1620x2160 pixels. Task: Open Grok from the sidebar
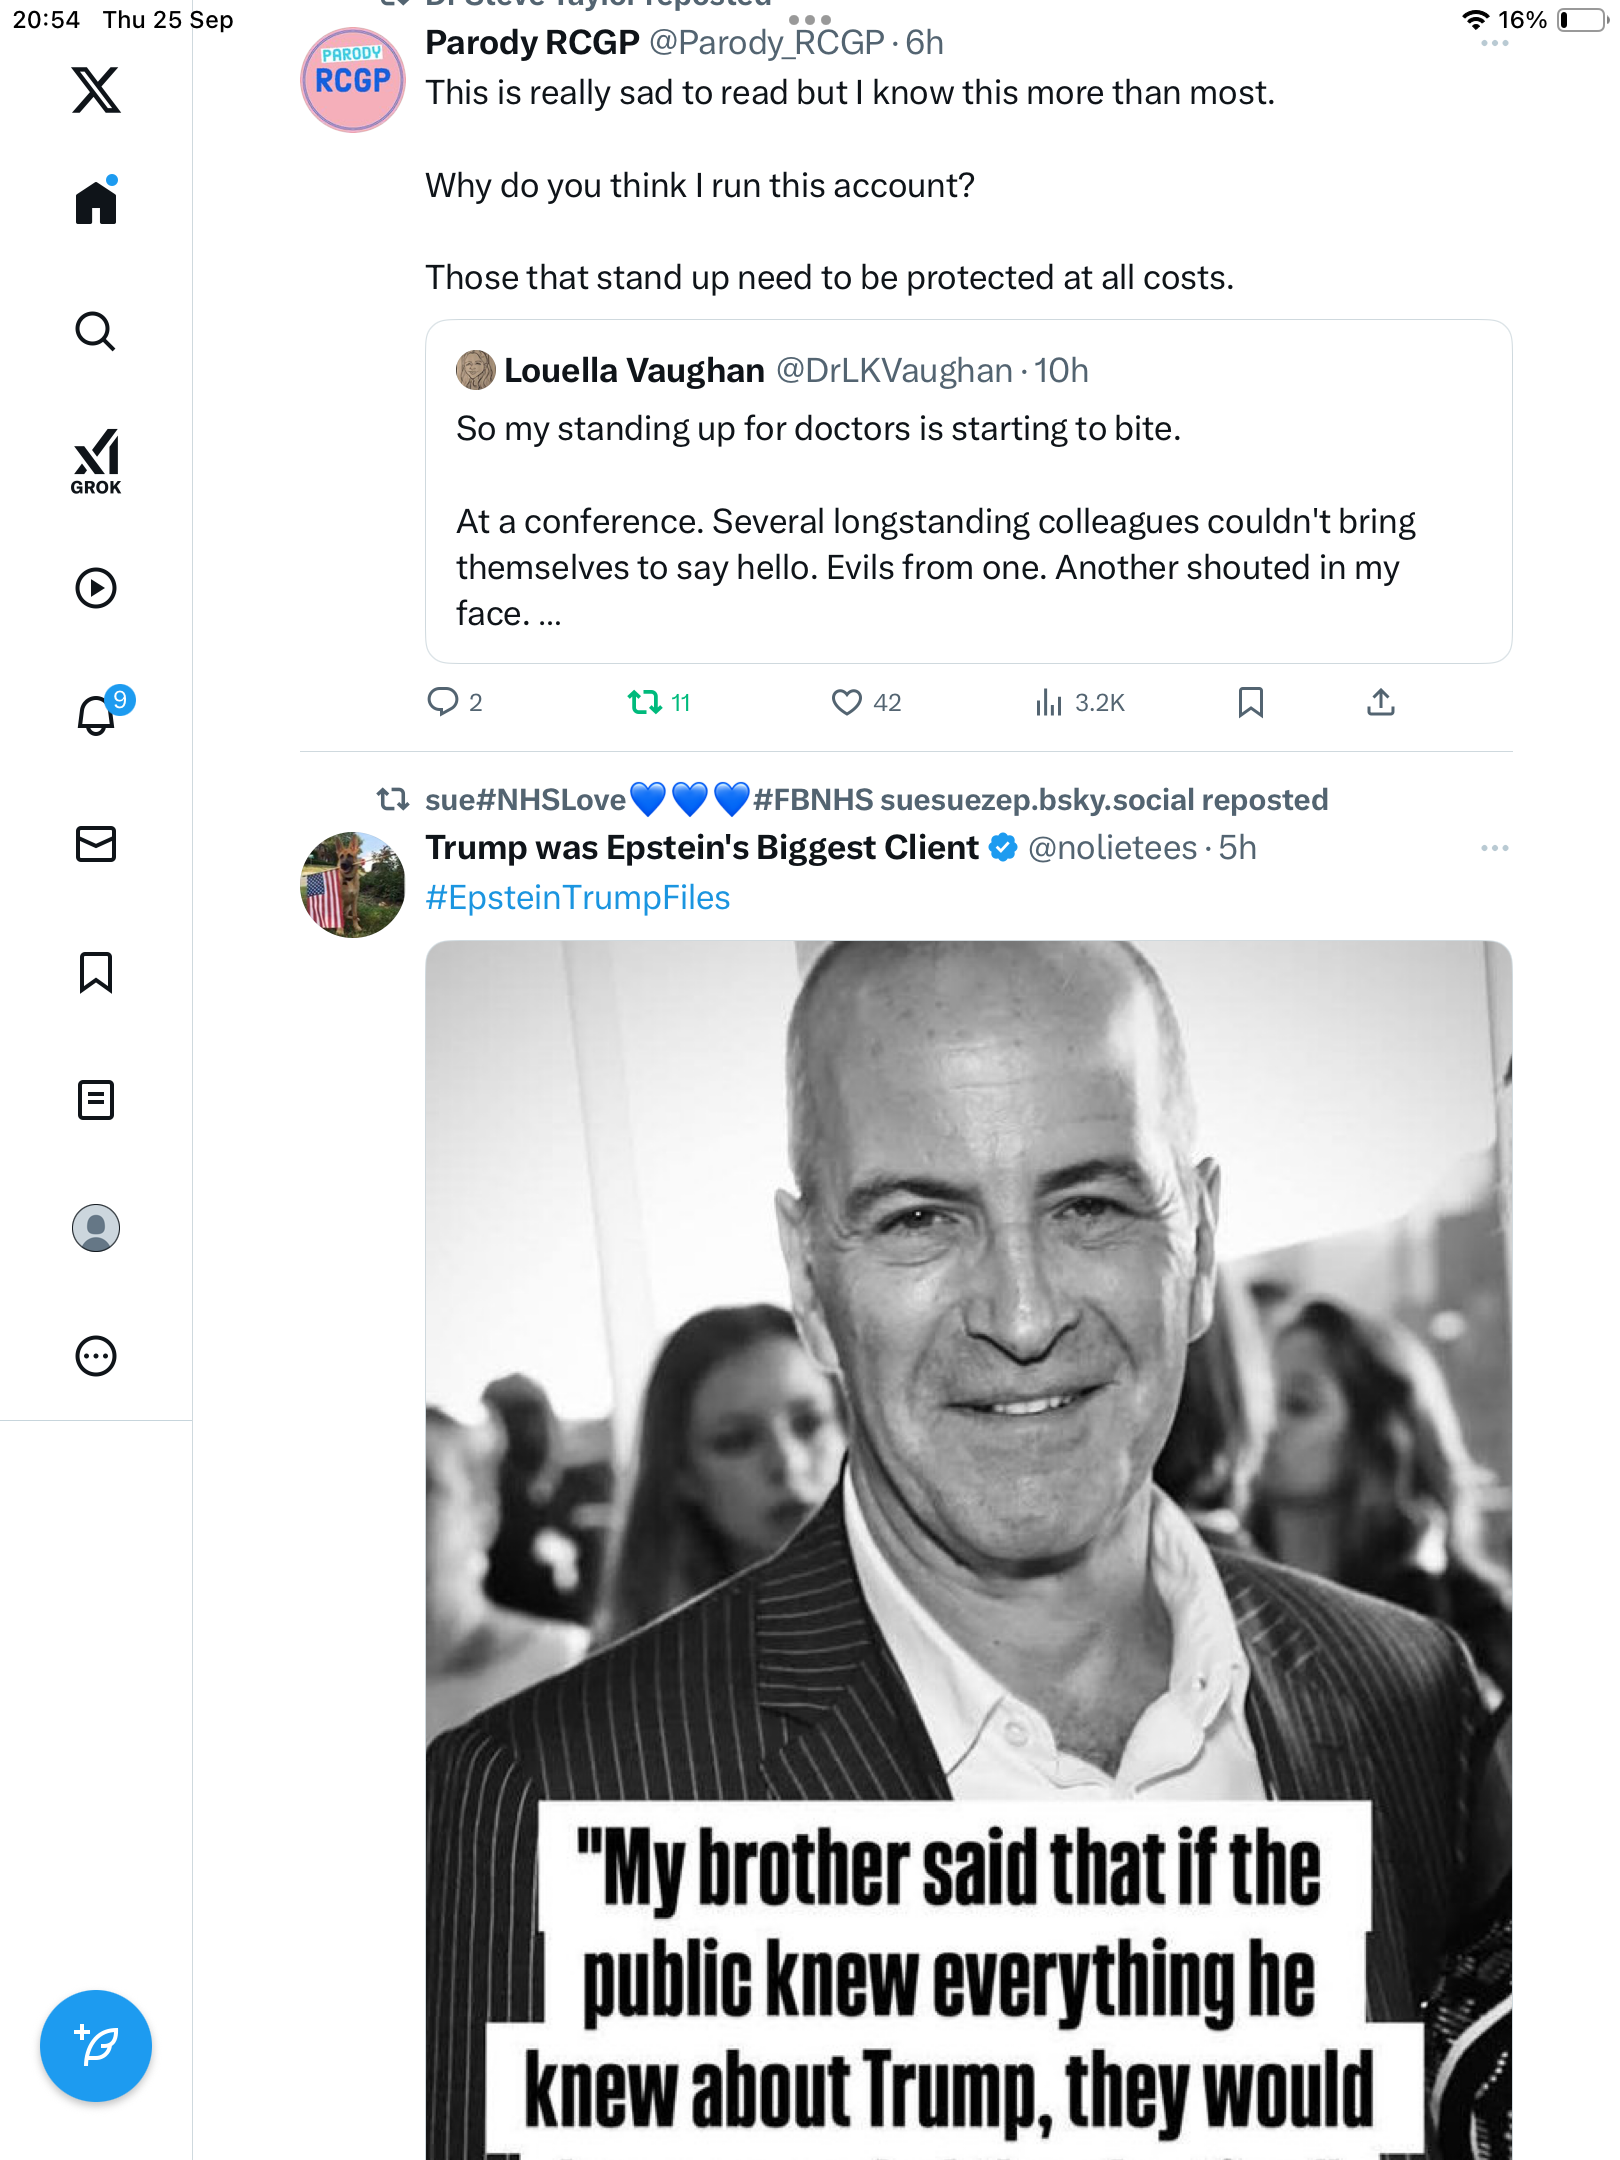[96, 462]
